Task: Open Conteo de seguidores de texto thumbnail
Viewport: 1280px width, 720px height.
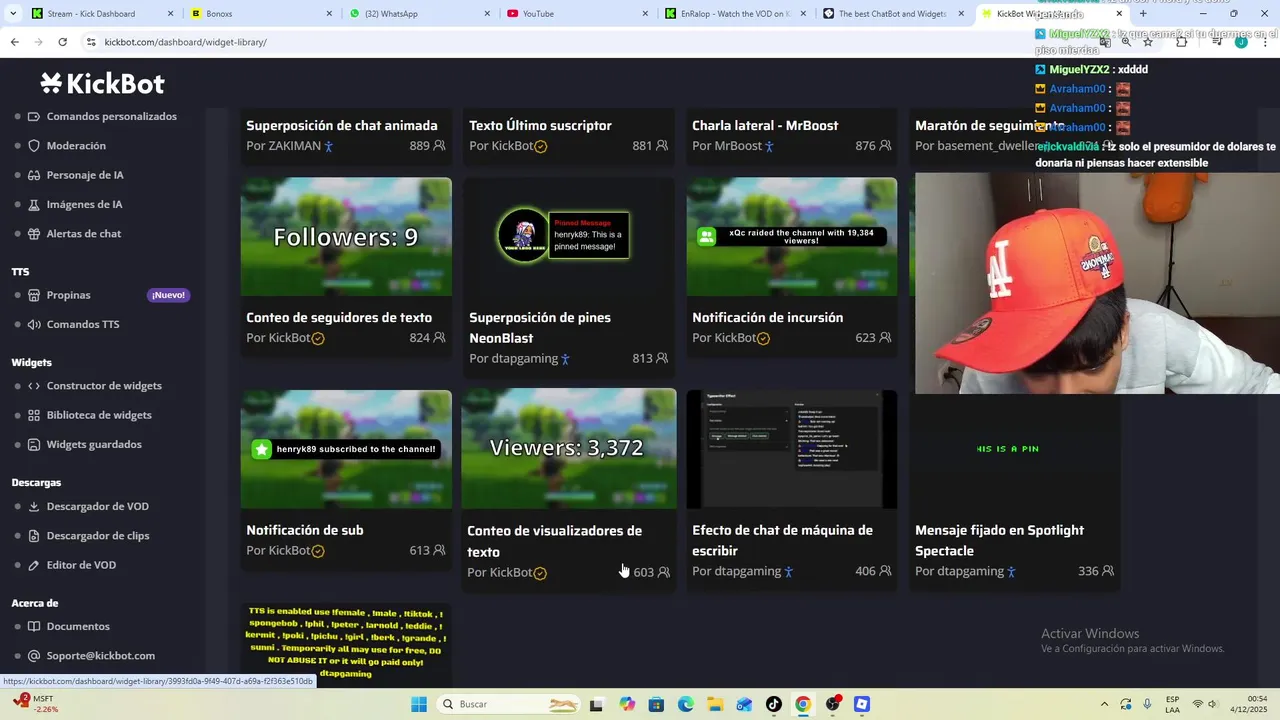Action: tap(346, 237)
